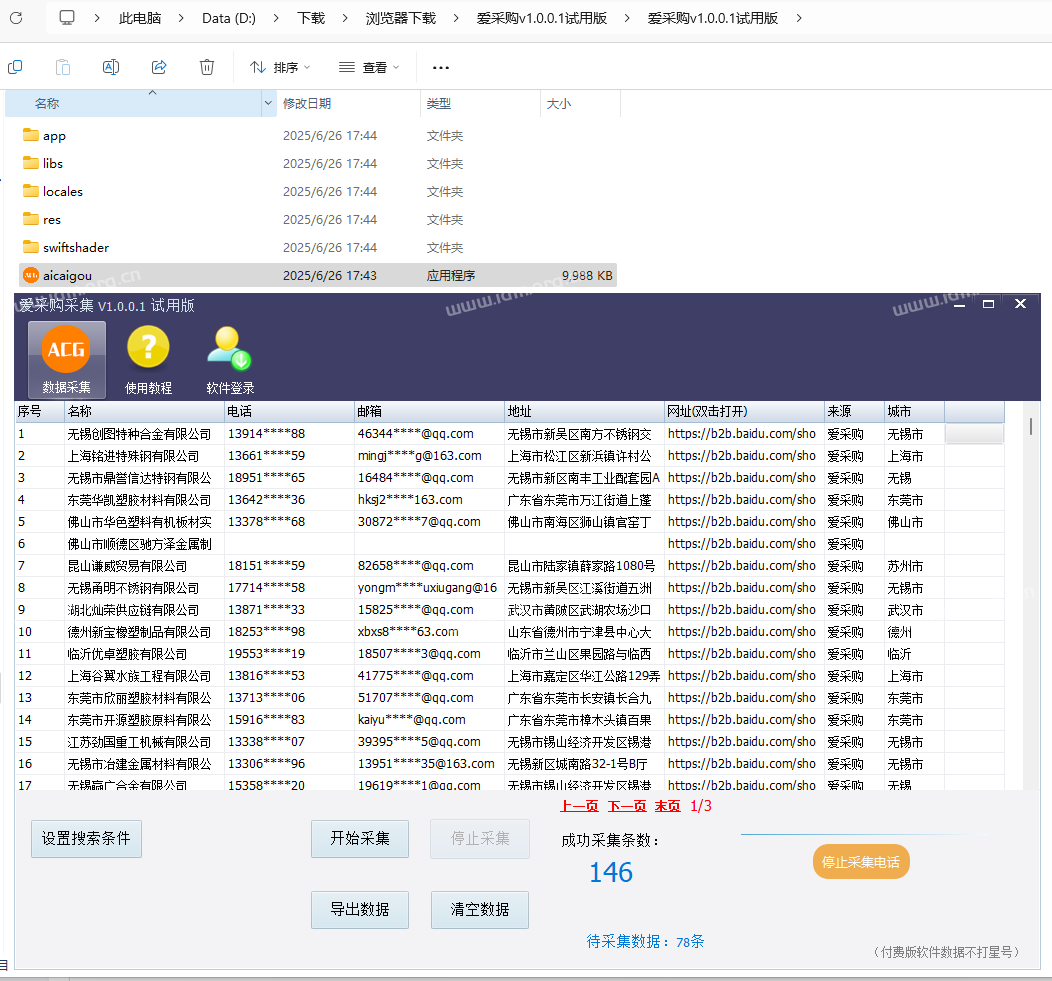Screen dimensions: 1052x981
Task: Click the Explorer copy icon
Action: [x=15, y=67]
